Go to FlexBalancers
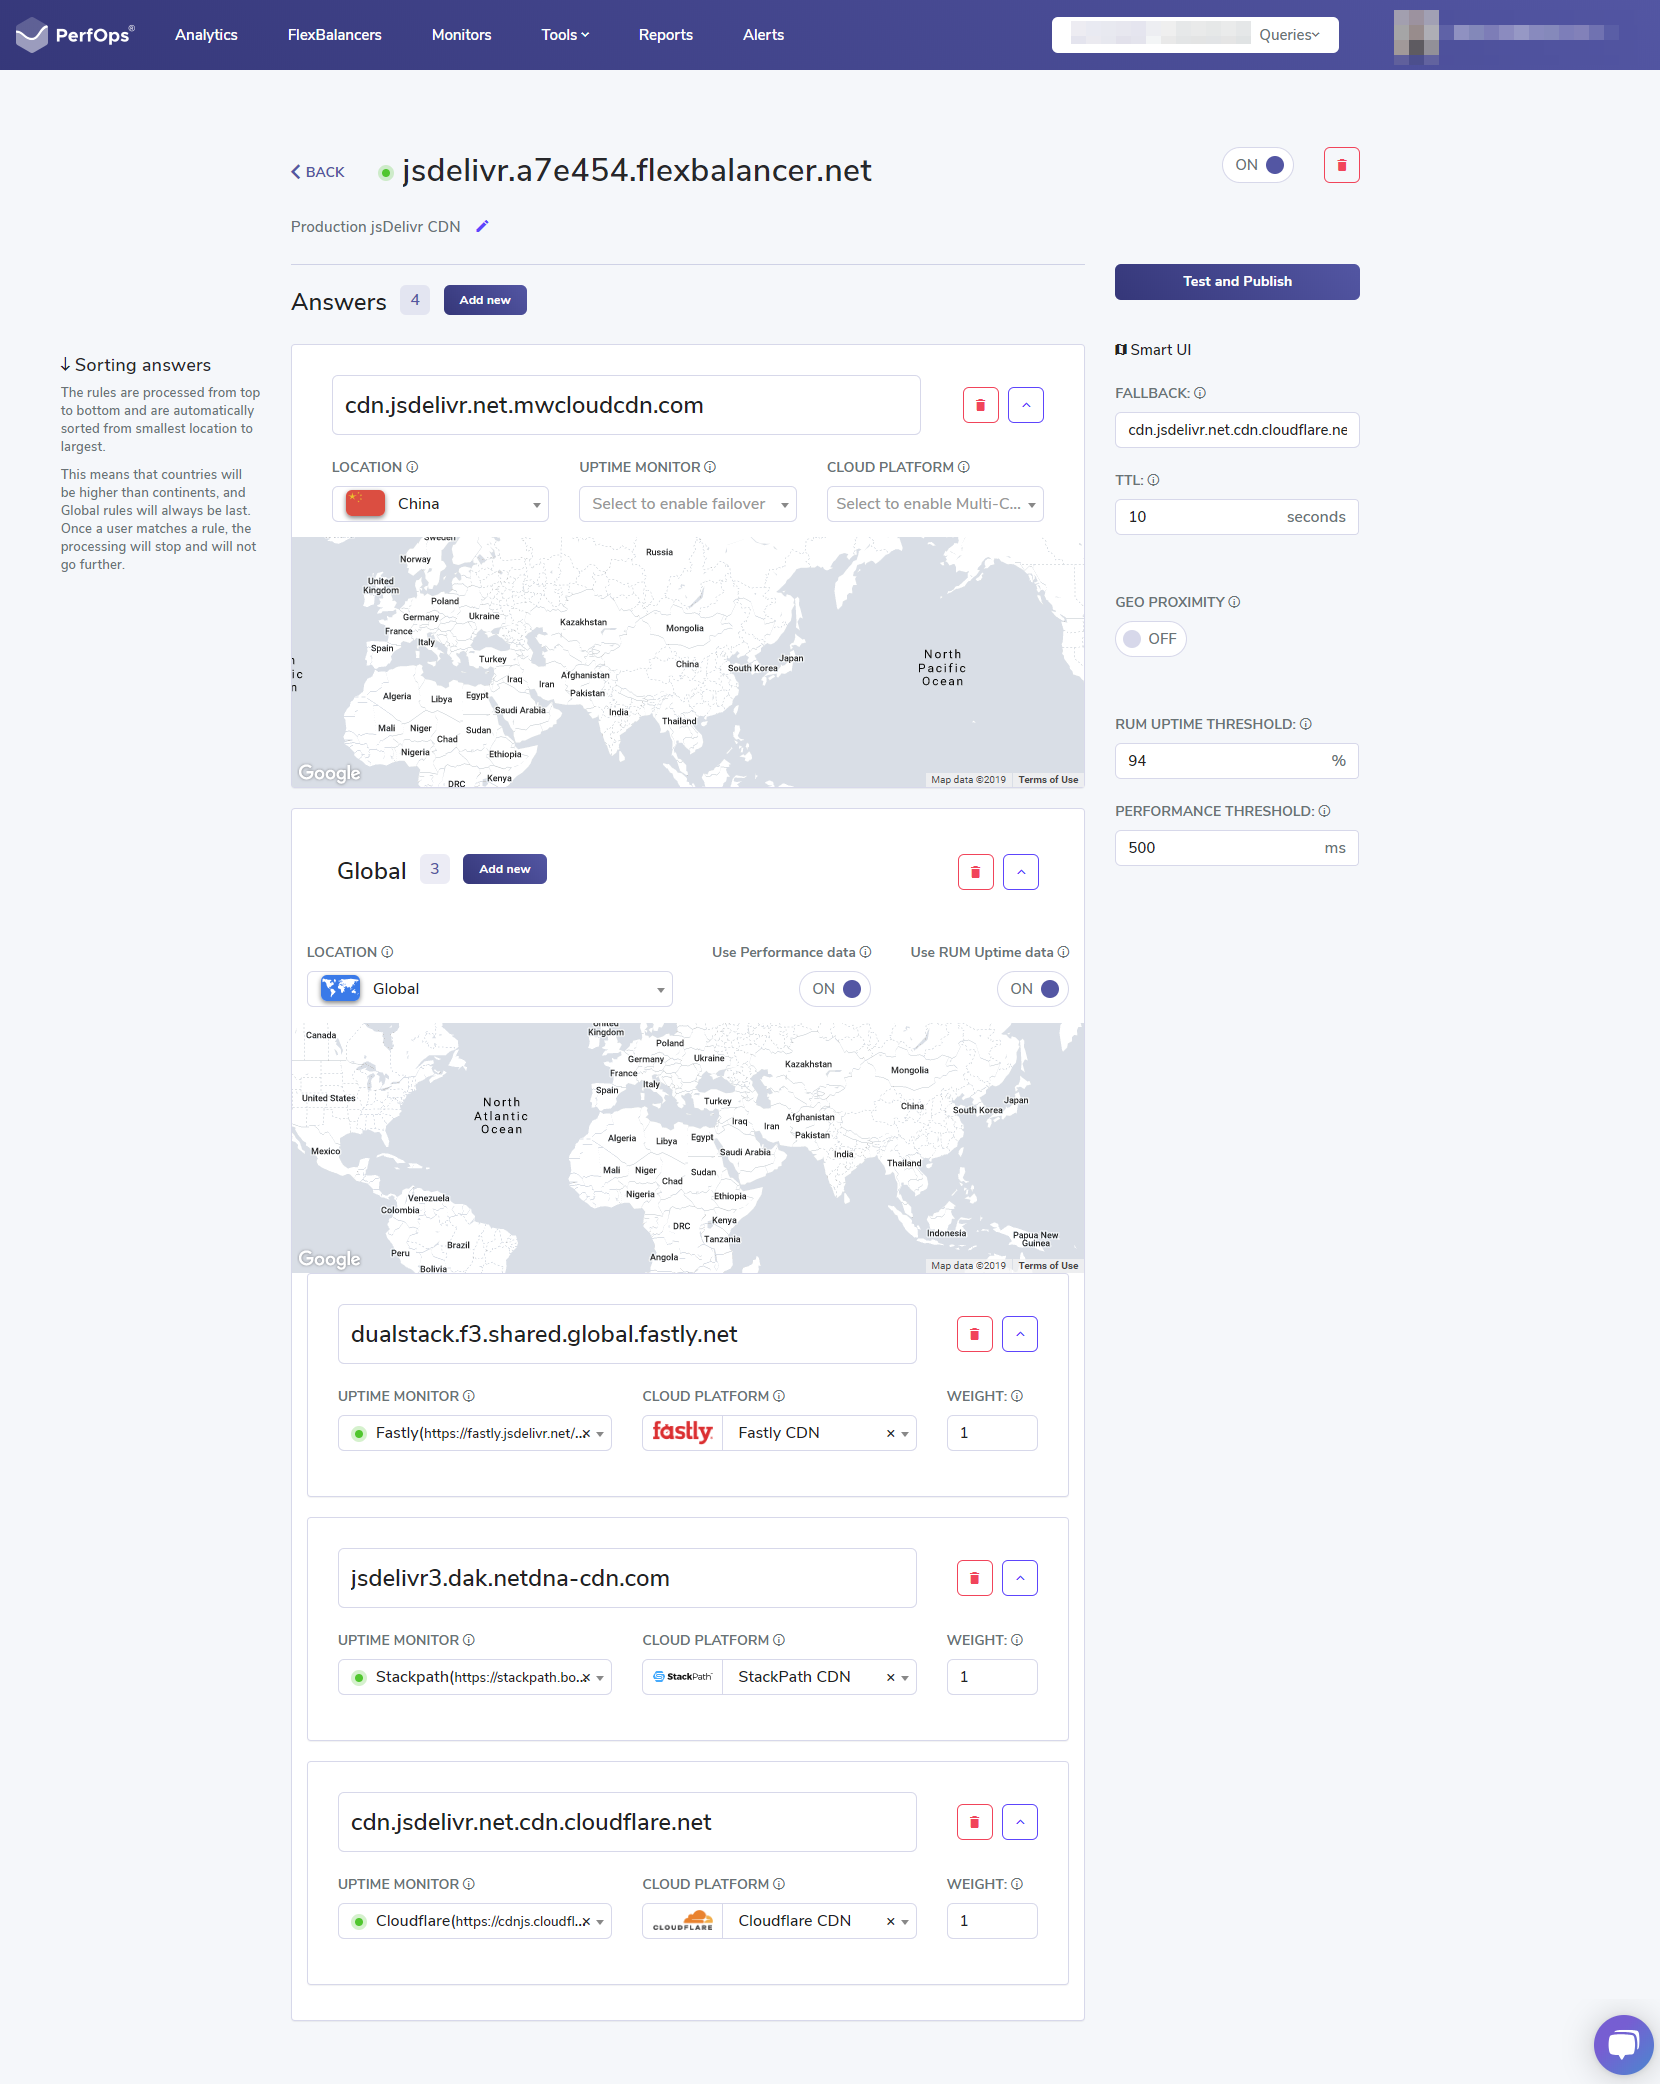The image size is (1660, 2084). click(335, 35)
